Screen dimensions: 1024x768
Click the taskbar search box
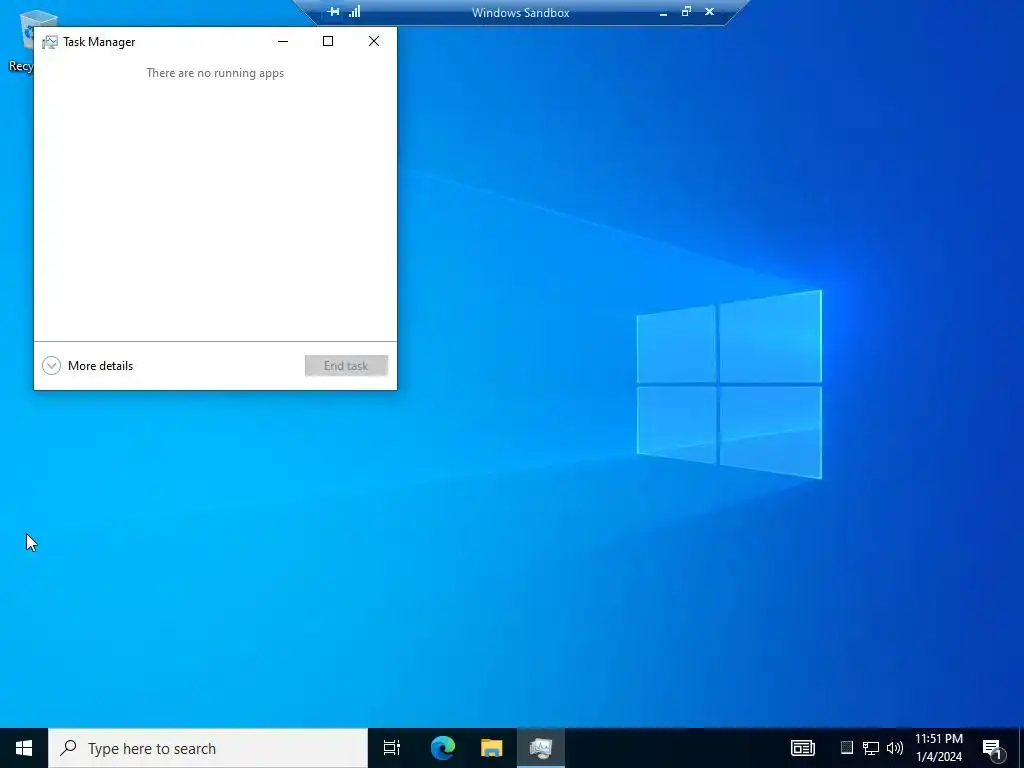pos(208,748)
